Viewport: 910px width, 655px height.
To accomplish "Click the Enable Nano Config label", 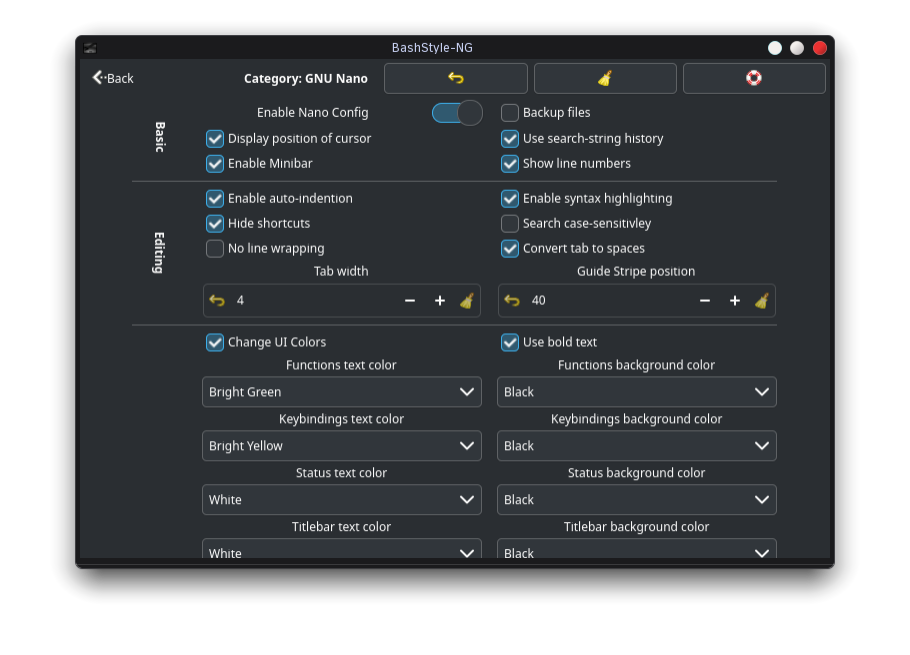I will (x=313, y=113).
